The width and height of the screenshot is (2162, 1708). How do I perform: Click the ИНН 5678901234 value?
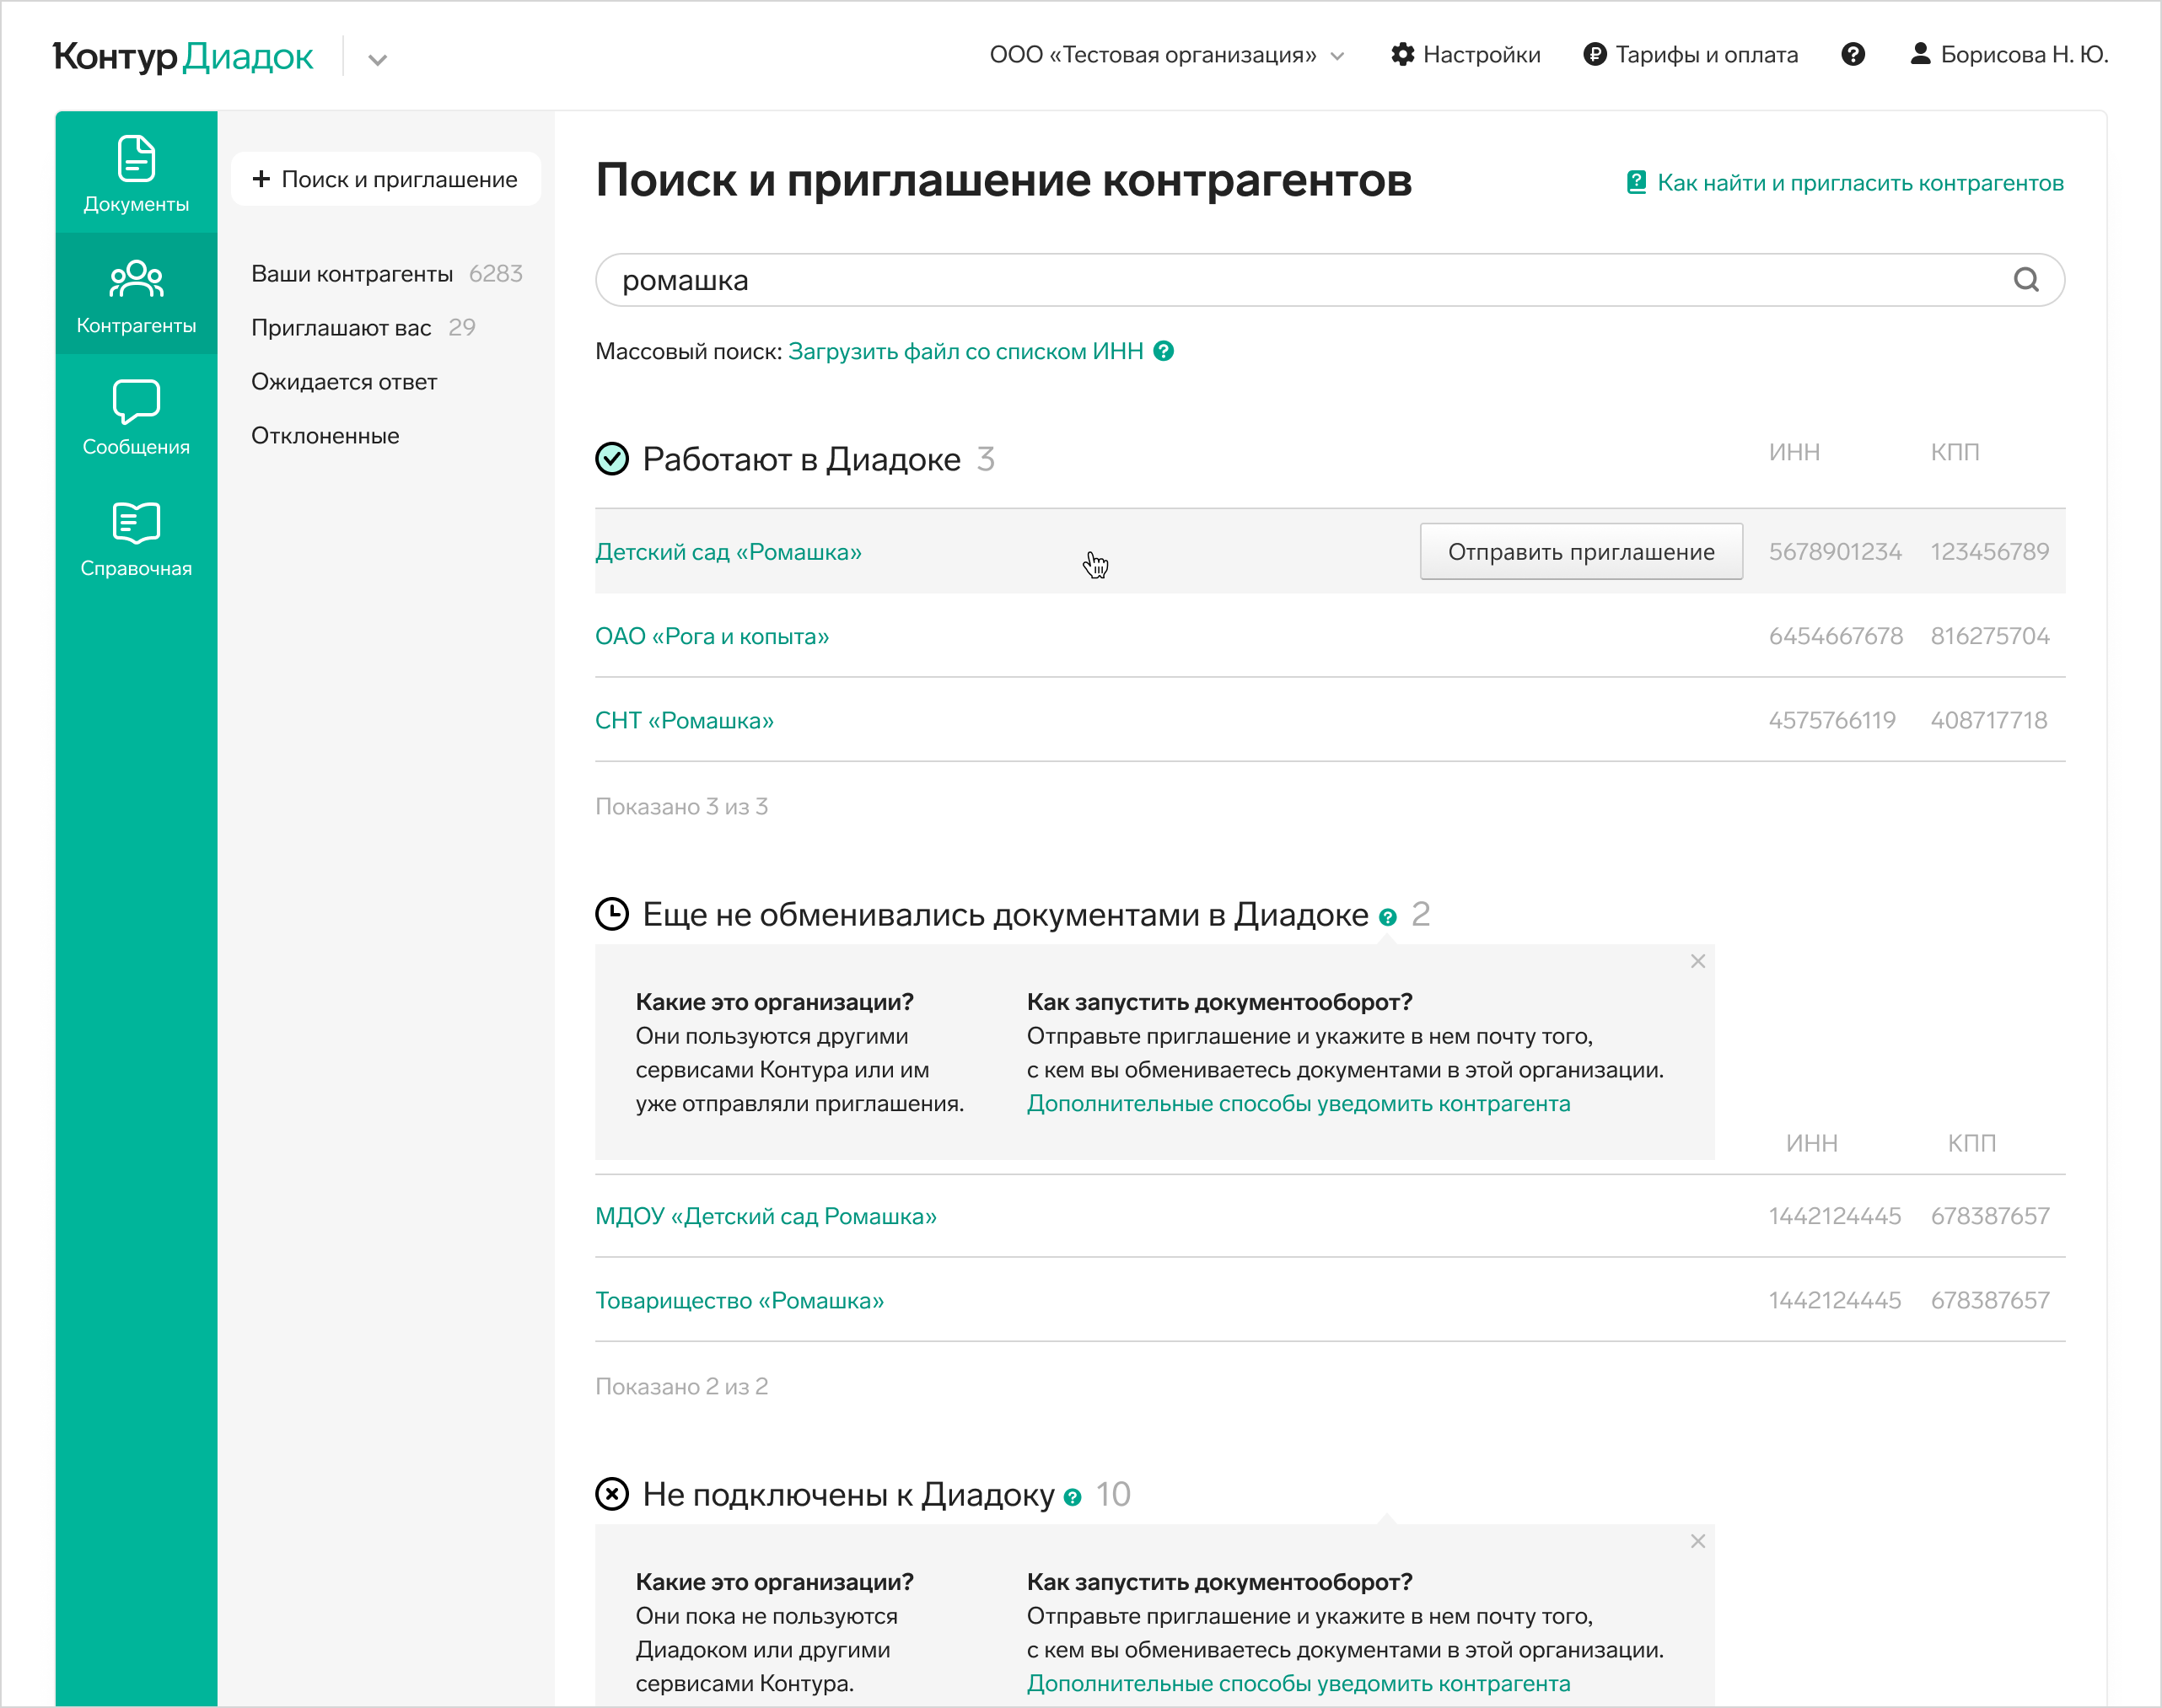pyautogui.click(x=1835, y=552)
